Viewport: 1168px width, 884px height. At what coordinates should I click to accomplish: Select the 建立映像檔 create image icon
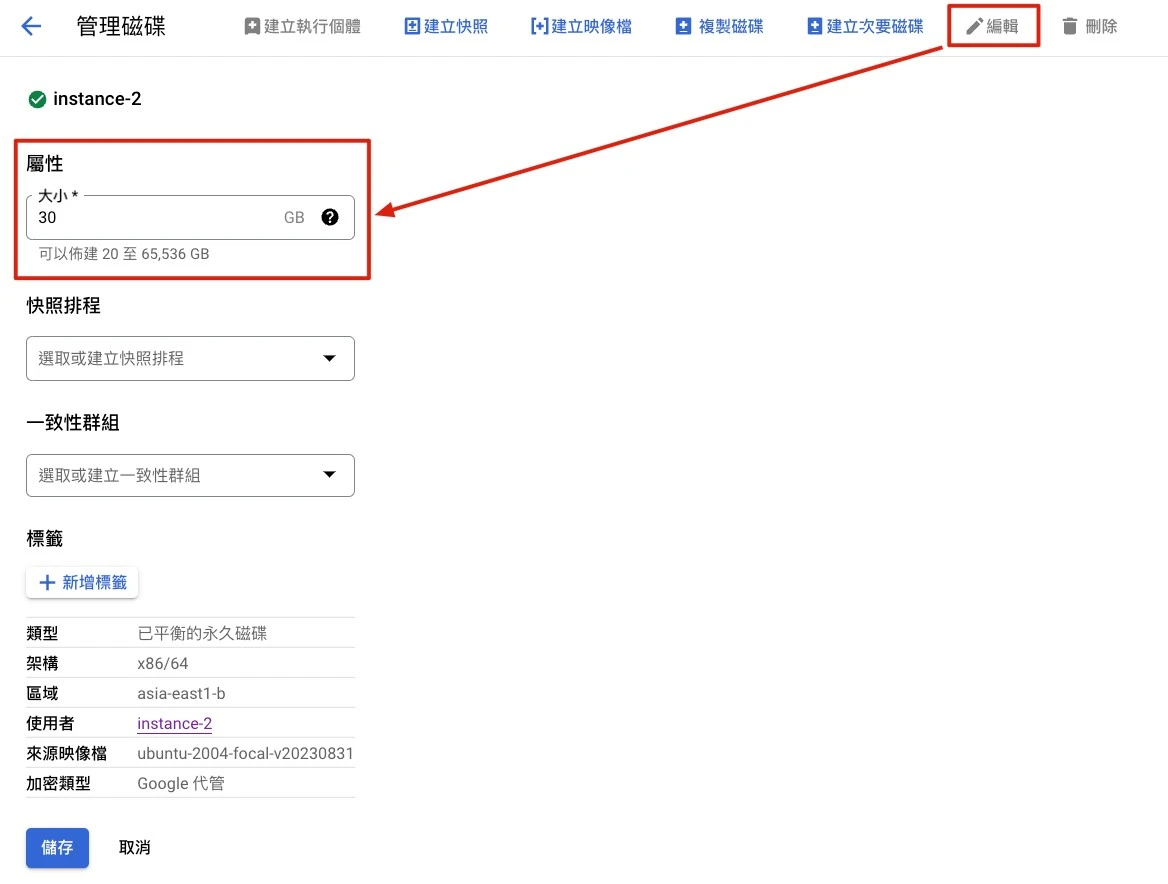tap(539, 26)
